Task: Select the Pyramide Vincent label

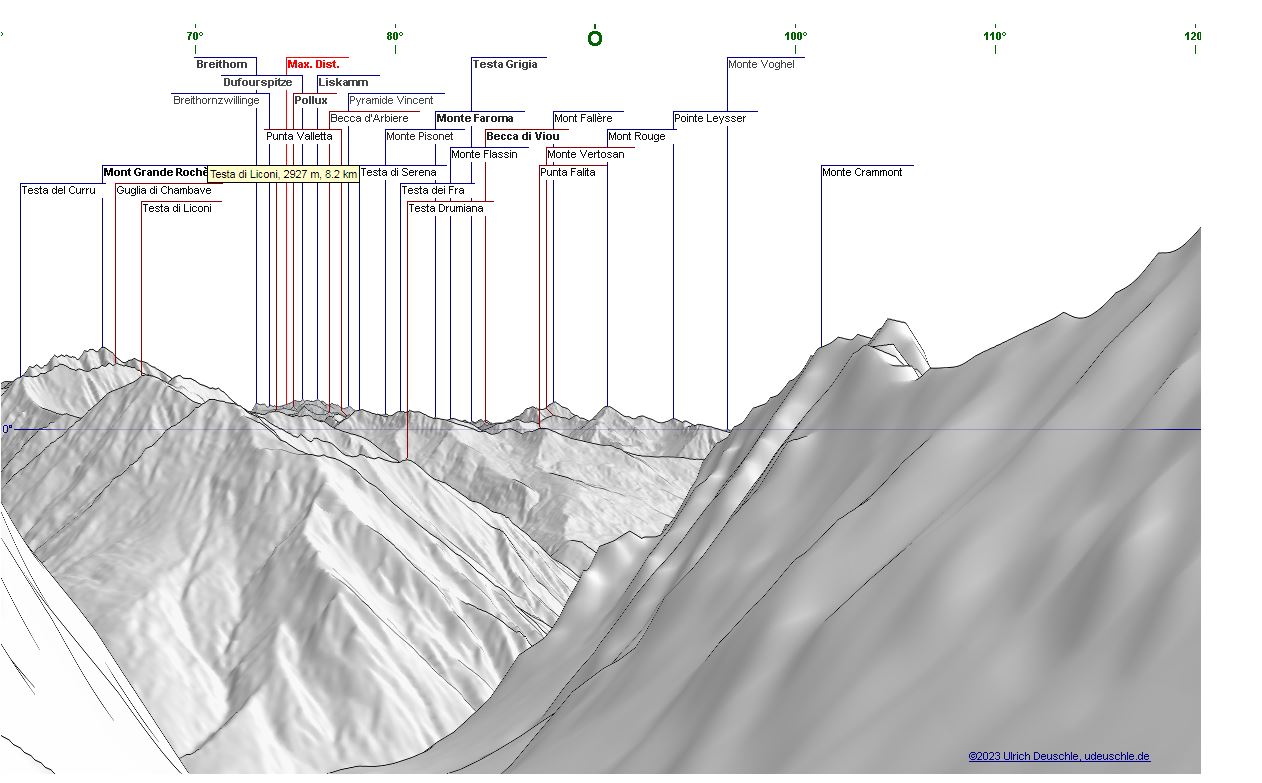Action: coord(390,100)
